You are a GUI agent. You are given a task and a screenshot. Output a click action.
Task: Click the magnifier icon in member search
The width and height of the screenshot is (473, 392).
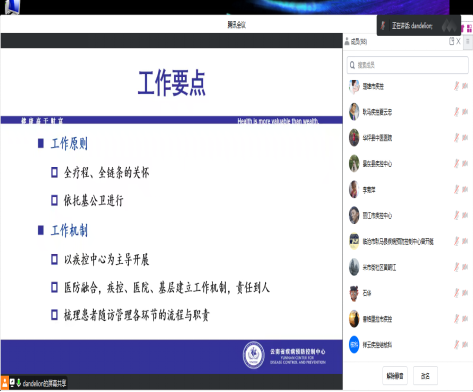click(352, 65)
